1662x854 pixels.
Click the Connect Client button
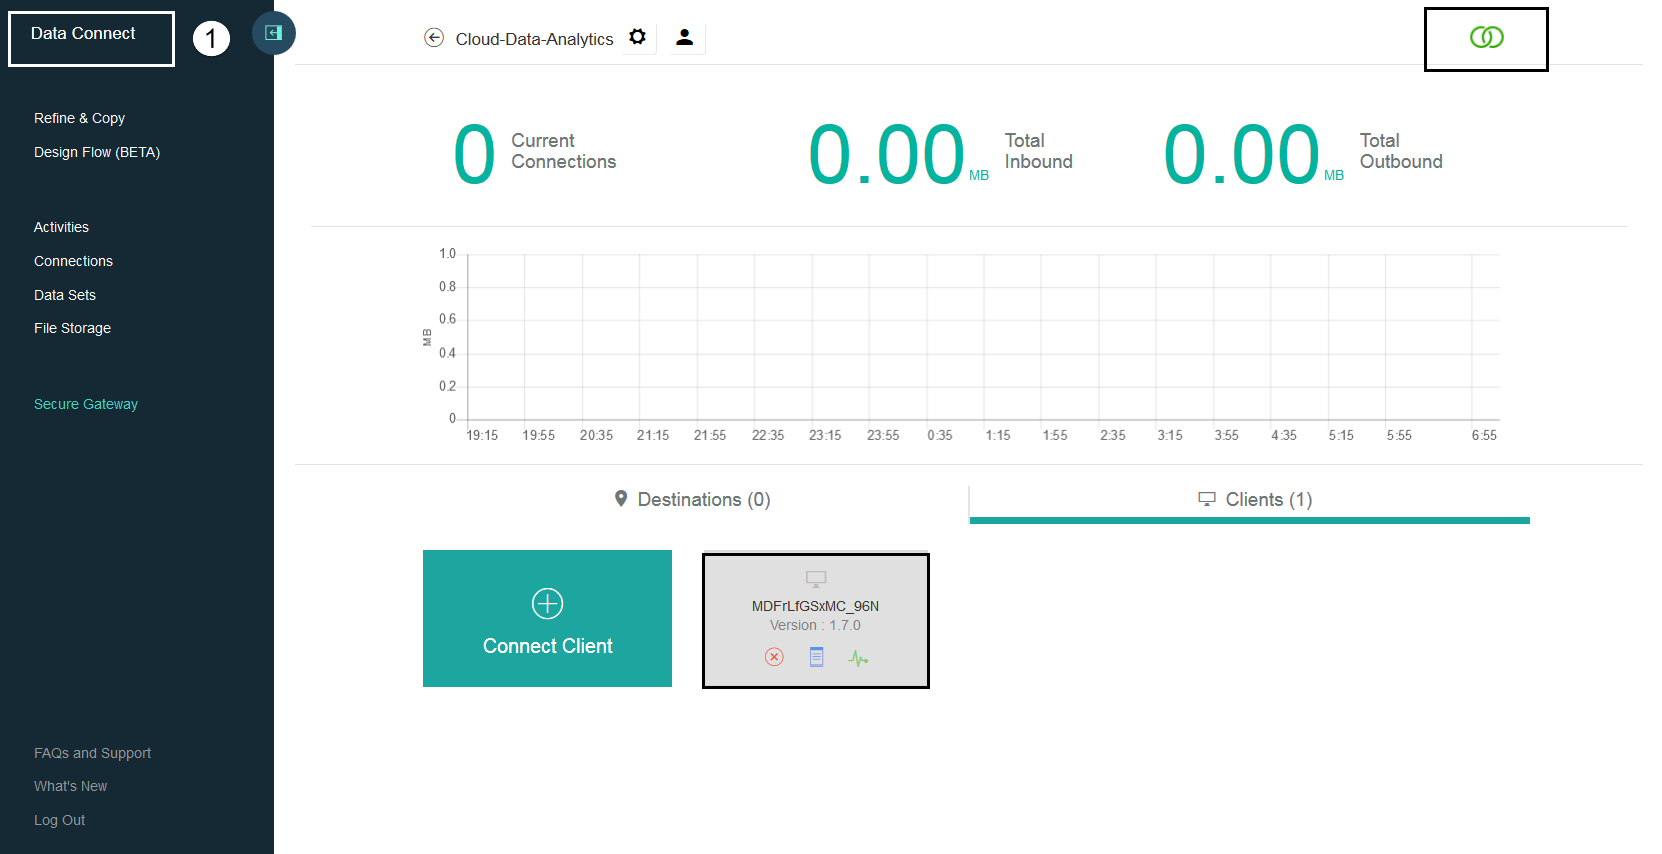tap(547, 618)
